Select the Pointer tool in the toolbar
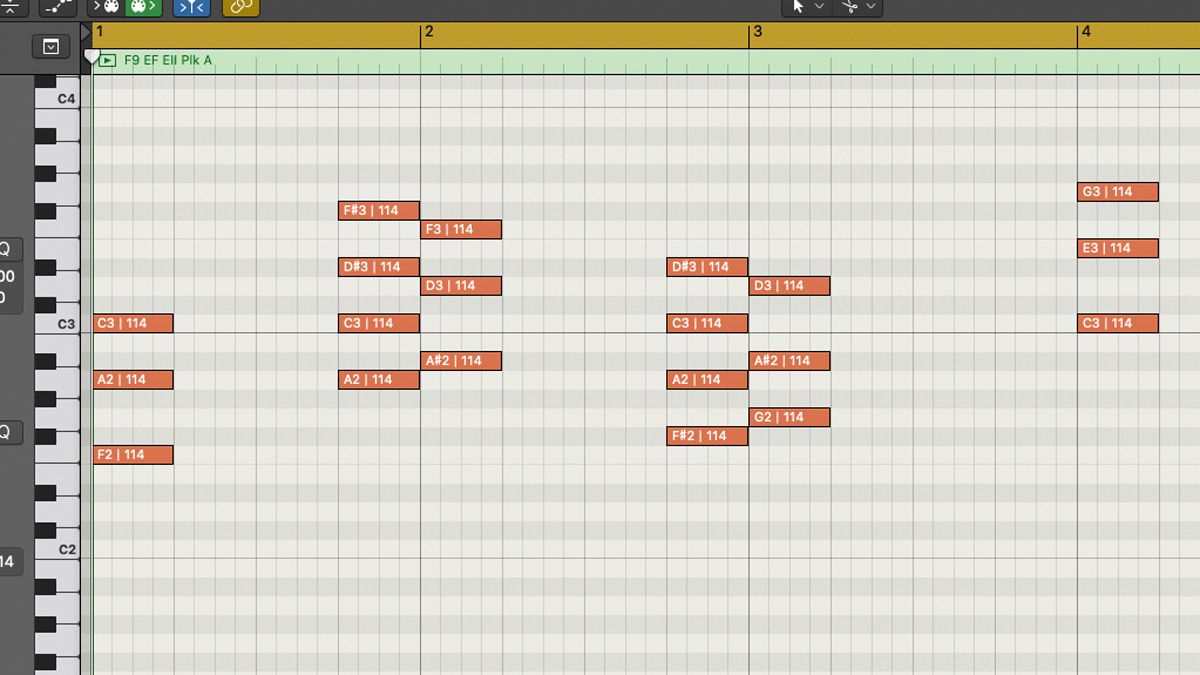Screen dimensions: 1200x675 (x=798, y=8)
